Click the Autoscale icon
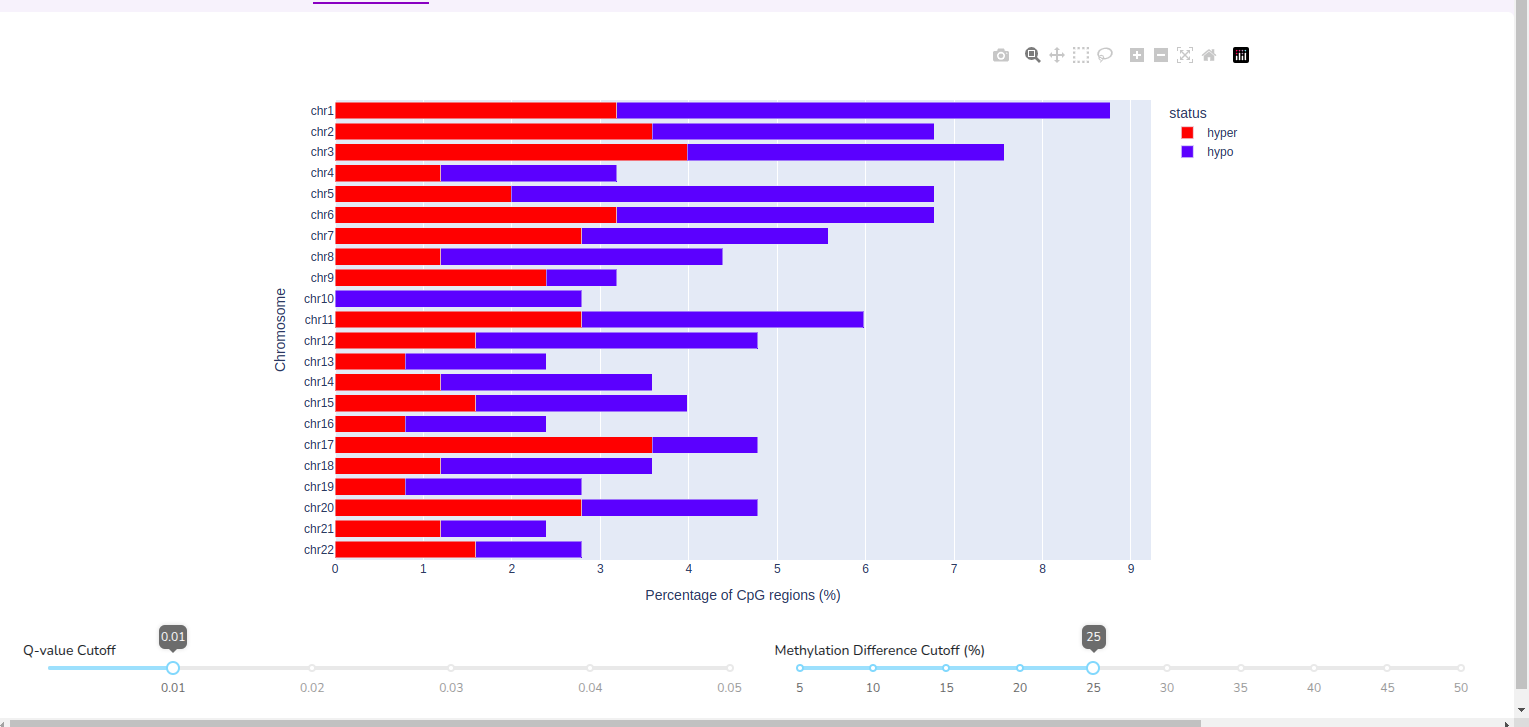 (x=1185, y=55)
